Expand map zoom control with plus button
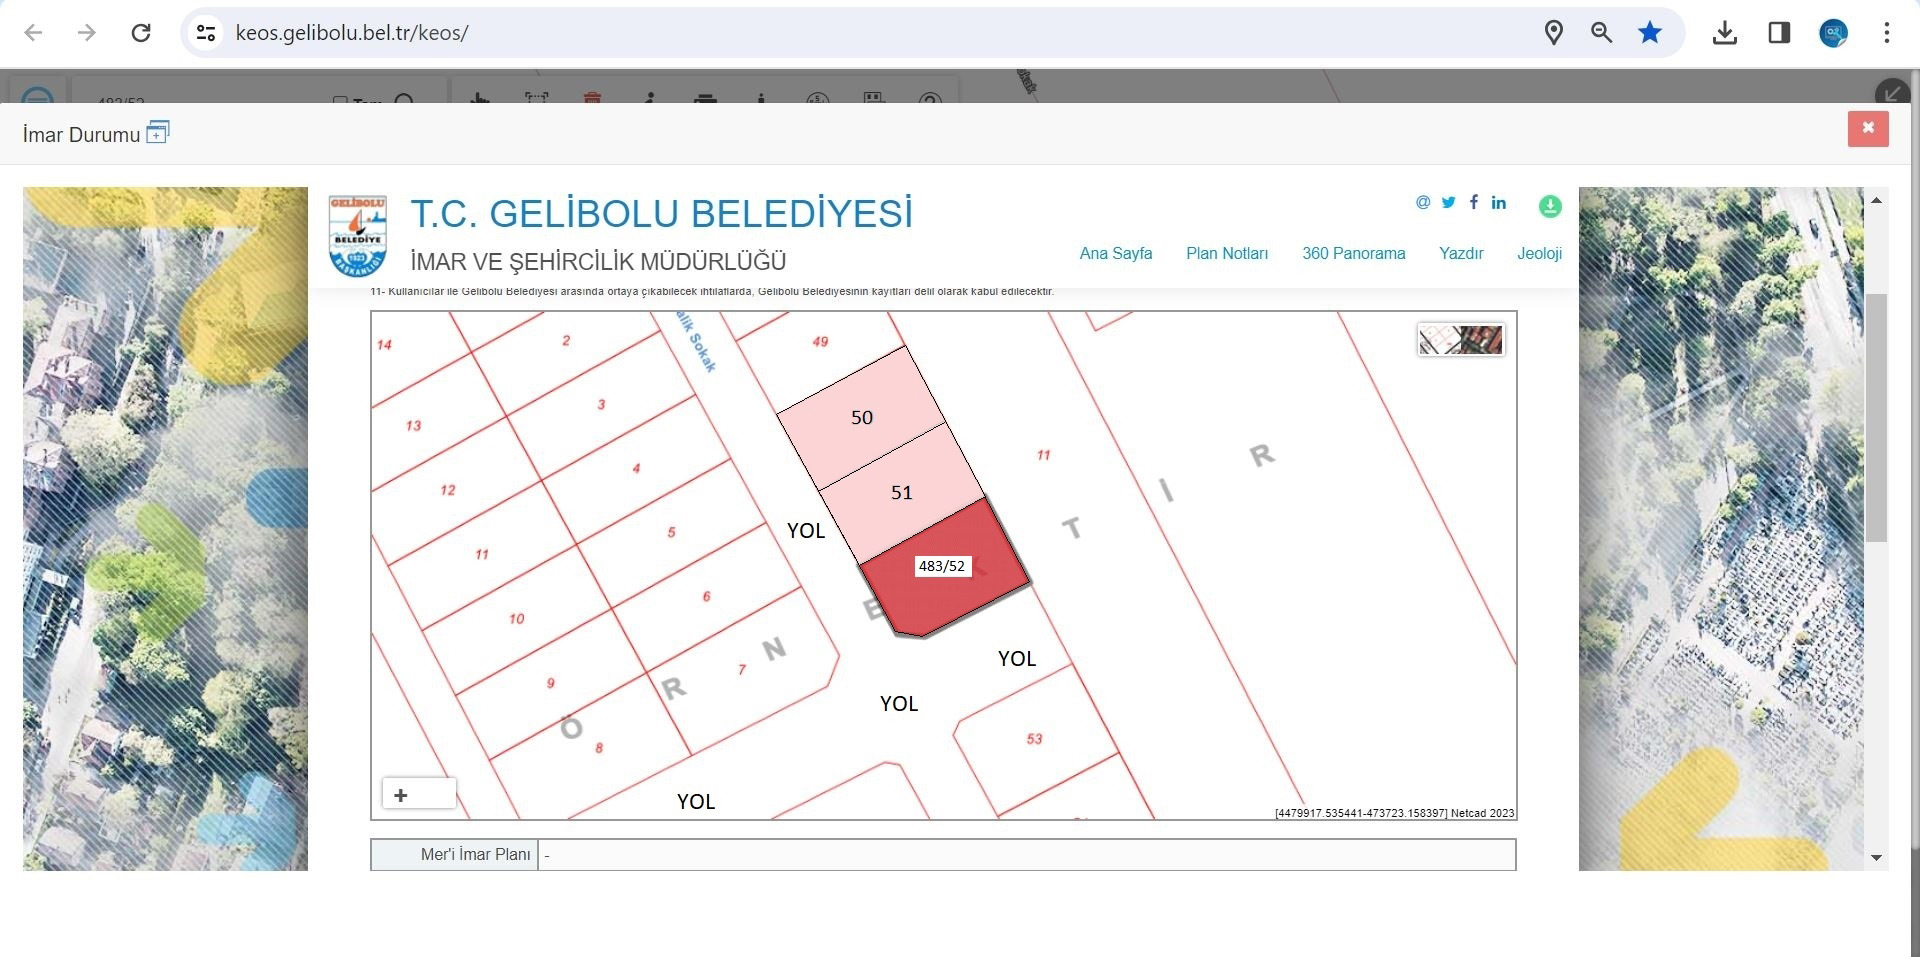1920x957 pixels. [x=401, y=795]
